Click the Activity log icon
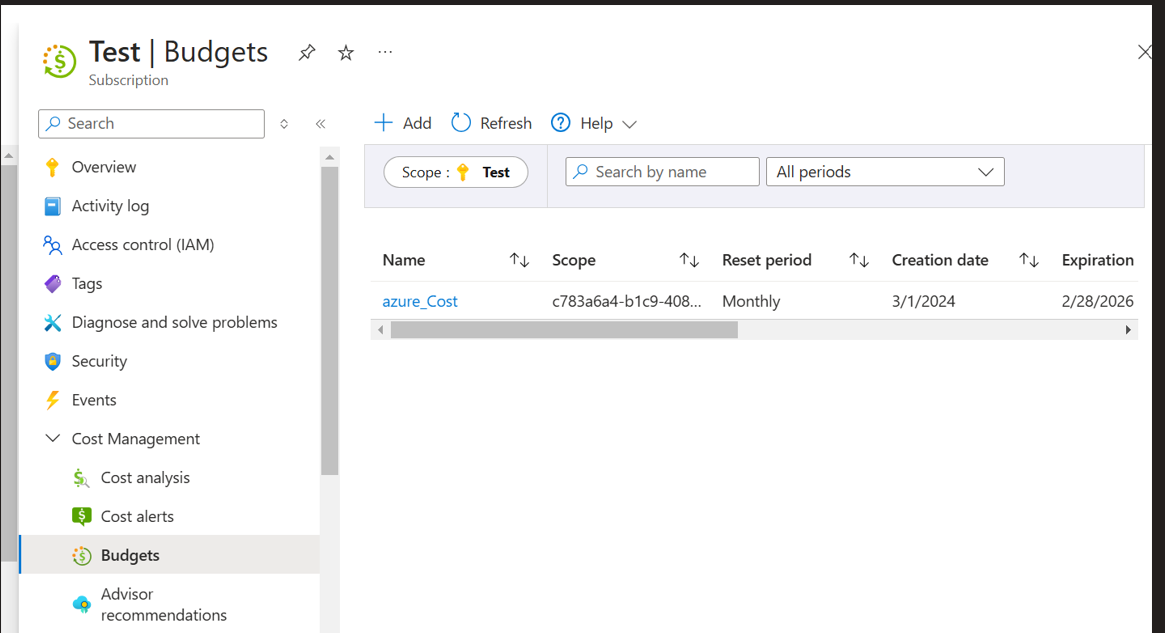Image resolution: width=1165 pixels, height=633 pixels. tap(52, 206)
